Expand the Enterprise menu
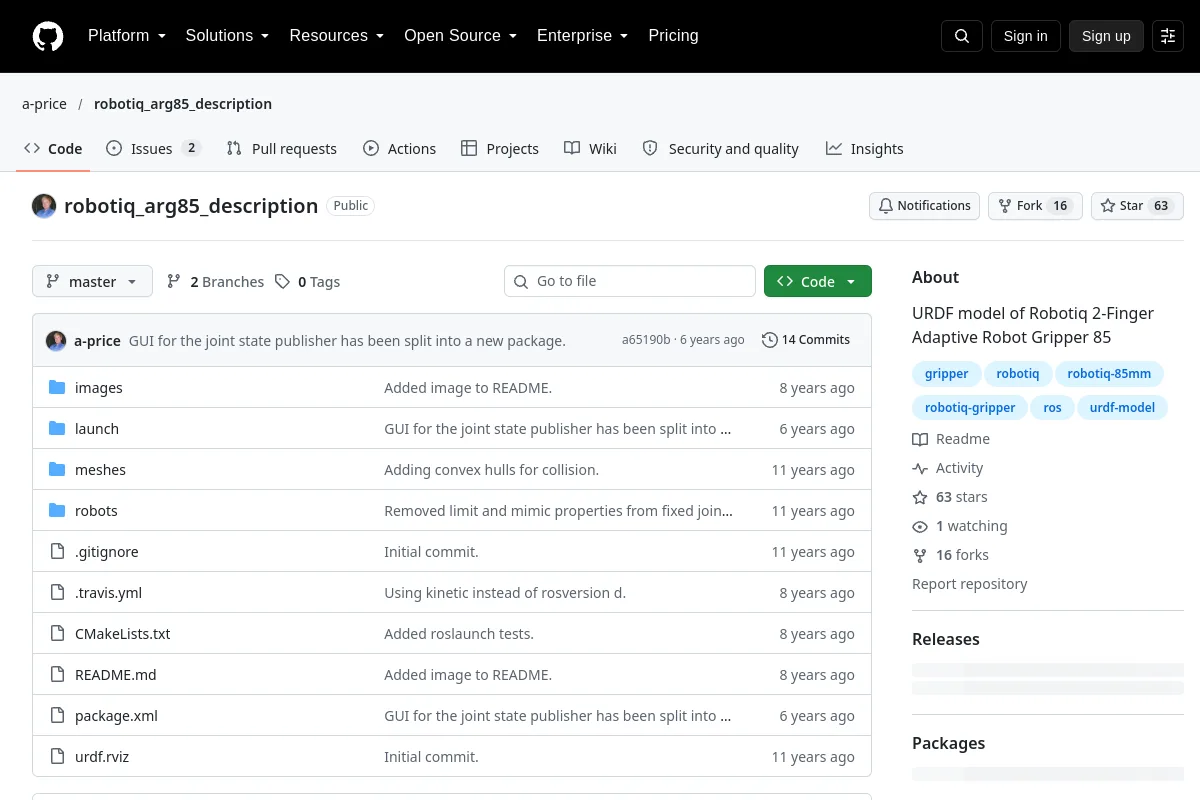 click(583, 36)
